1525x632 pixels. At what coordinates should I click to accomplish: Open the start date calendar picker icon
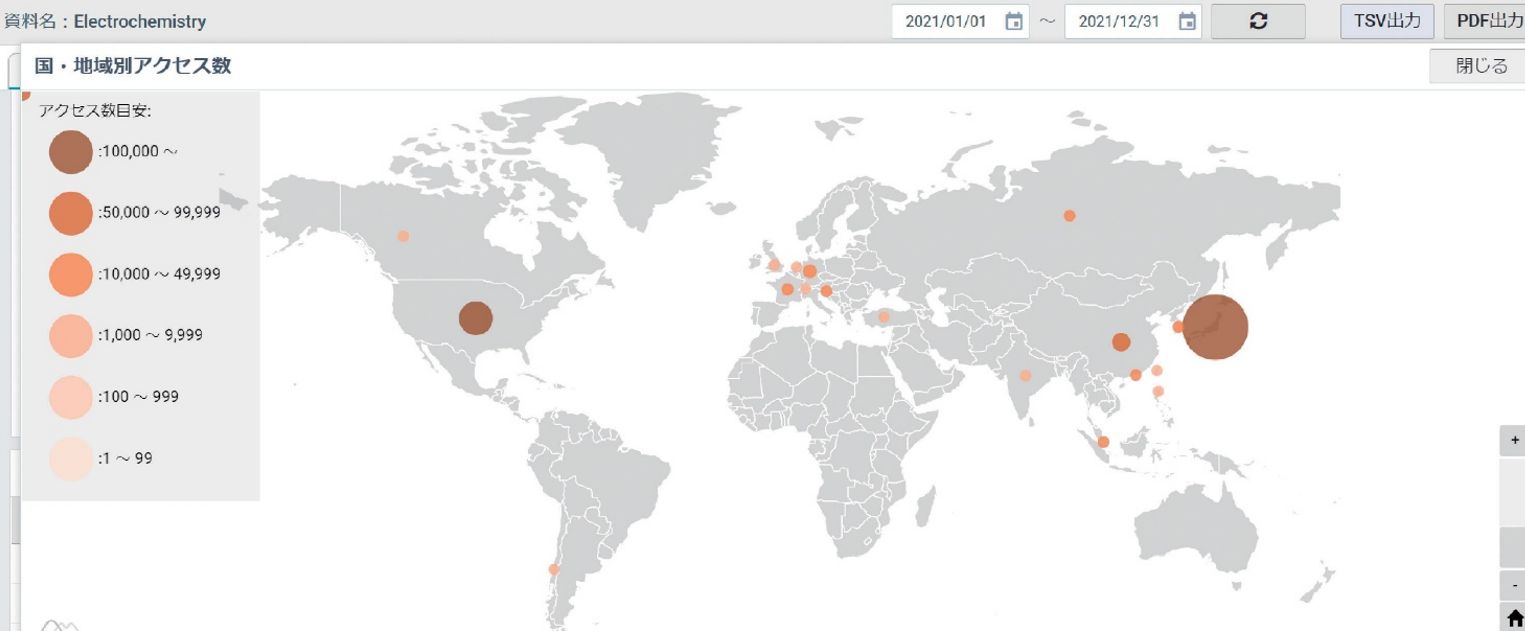click(1014, 21)
